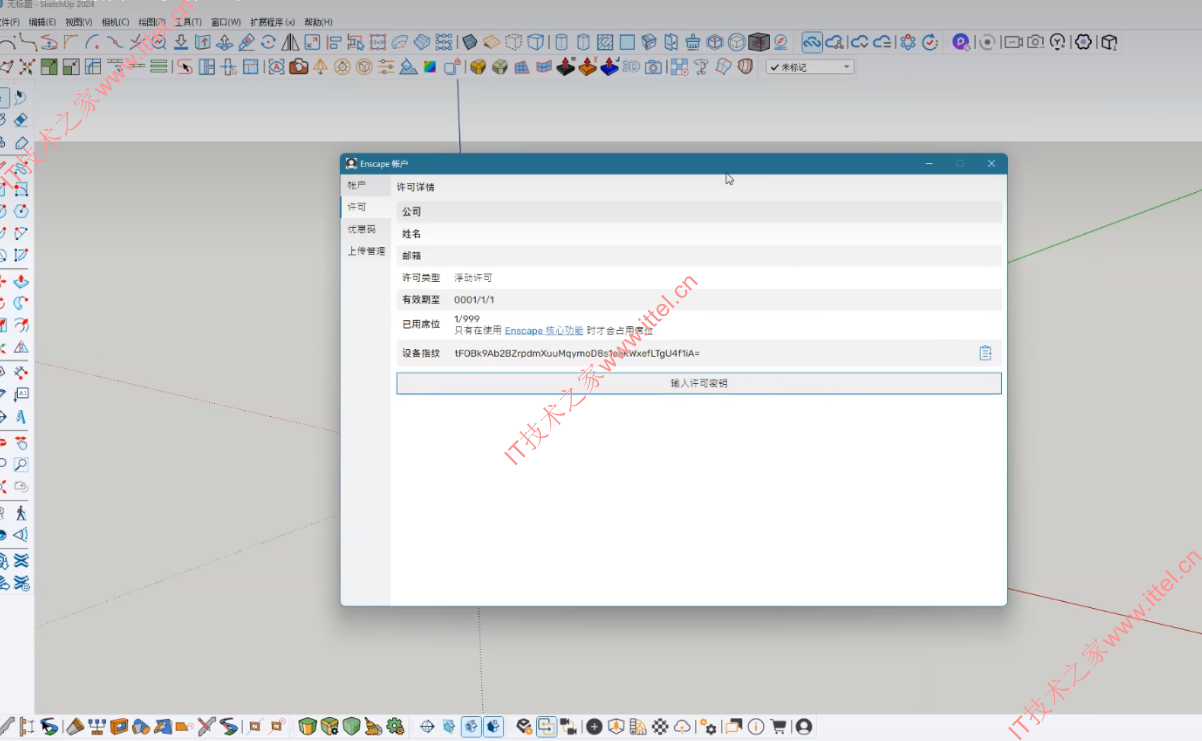The image size is (1202, 741).
Task: Select the Eraser tool in left toolbar
Action: 21,119
